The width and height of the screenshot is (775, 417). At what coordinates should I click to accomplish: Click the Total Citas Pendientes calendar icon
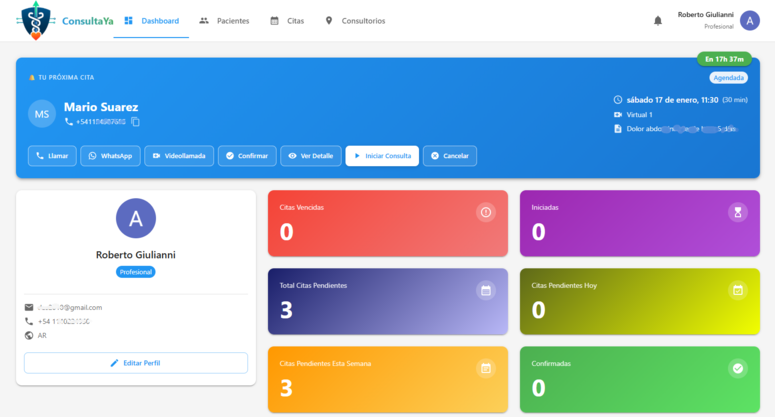point(486,291)
